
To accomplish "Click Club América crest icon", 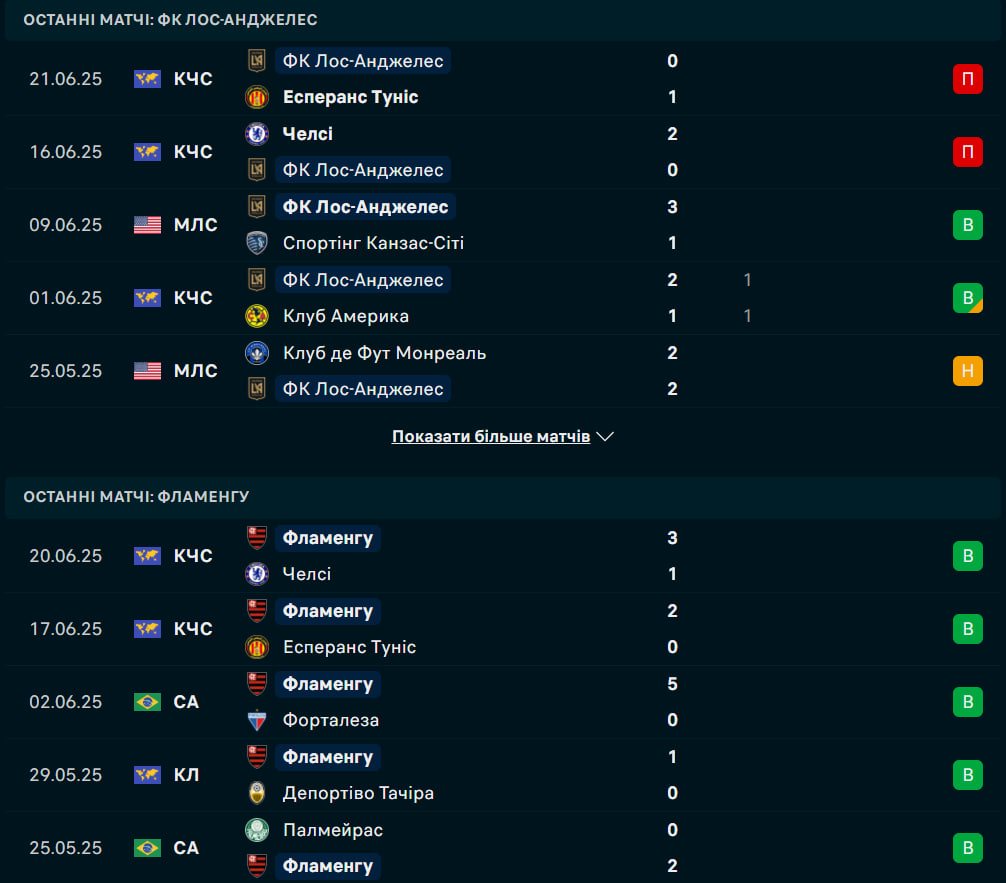I will coord(257,316).
